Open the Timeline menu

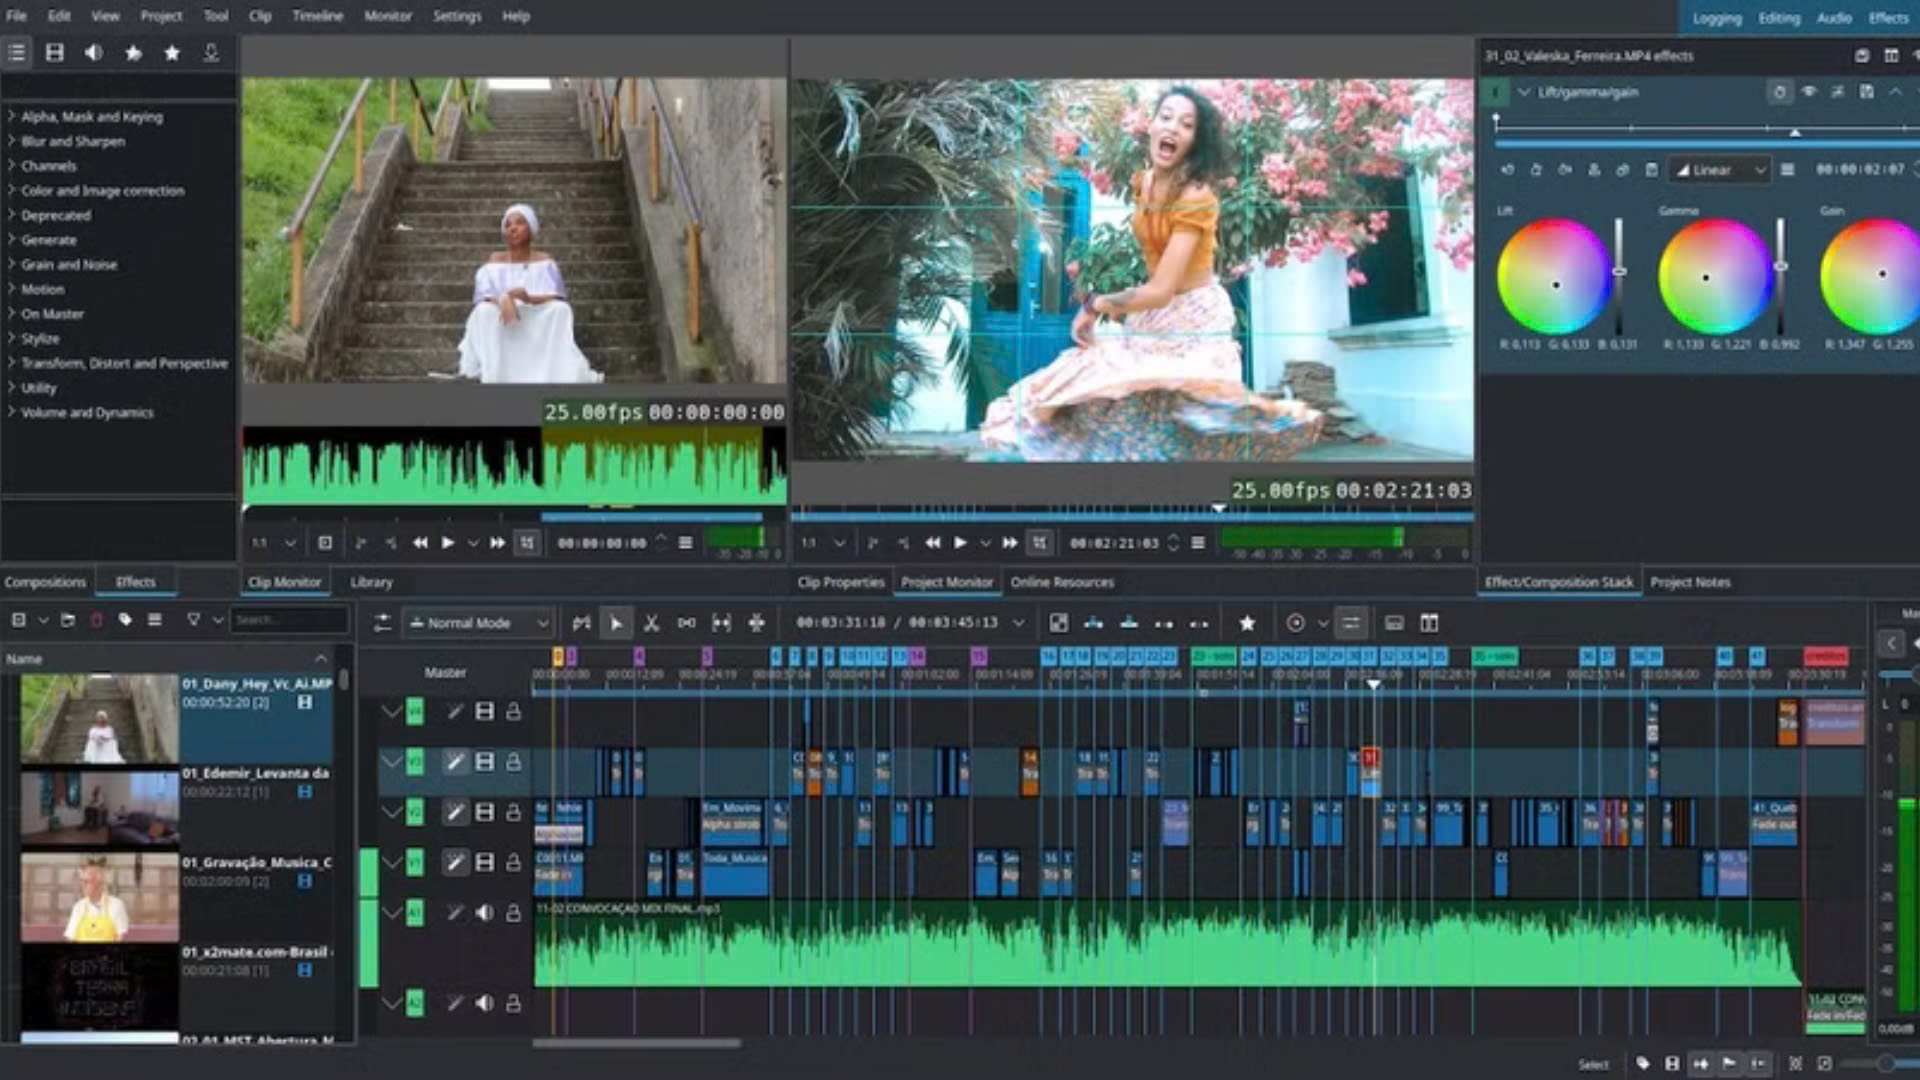point(317,16)
